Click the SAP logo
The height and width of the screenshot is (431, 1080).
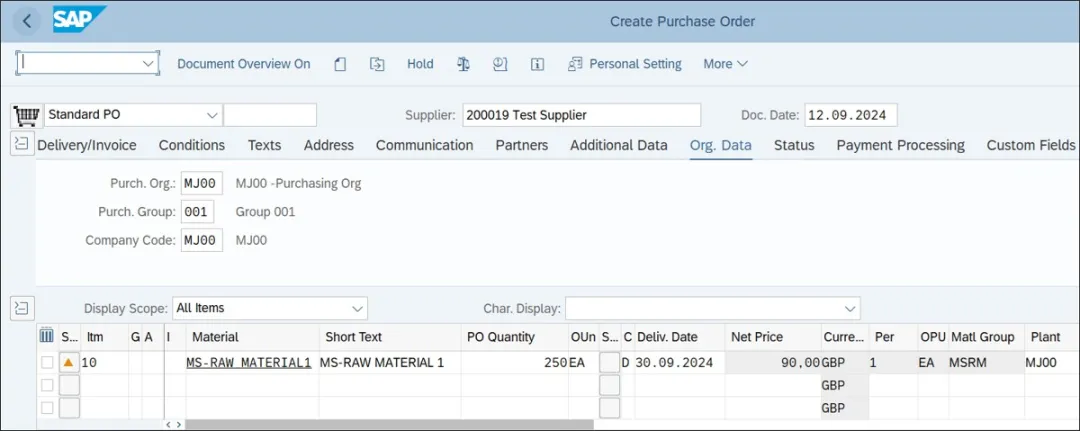[79, 19]
